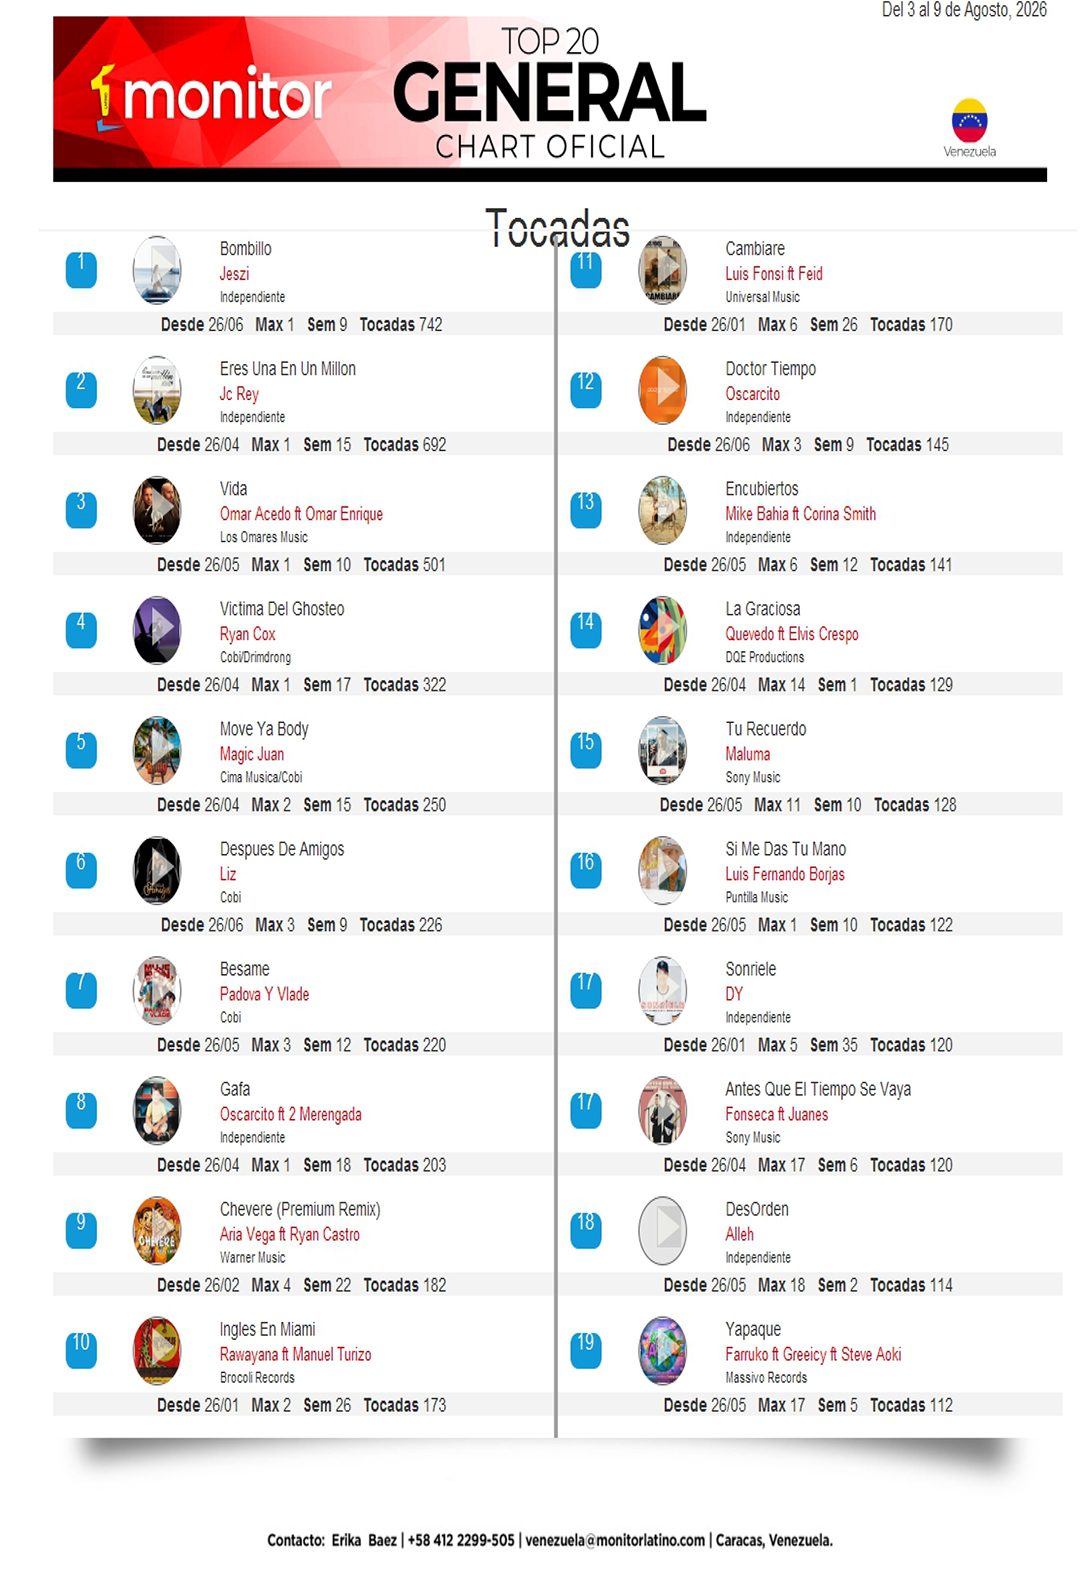This screenshot has width=1080, height=1576.
Task: Open artist link Luis Fonsi ft Feid
Action: click(x=774, y=274)
